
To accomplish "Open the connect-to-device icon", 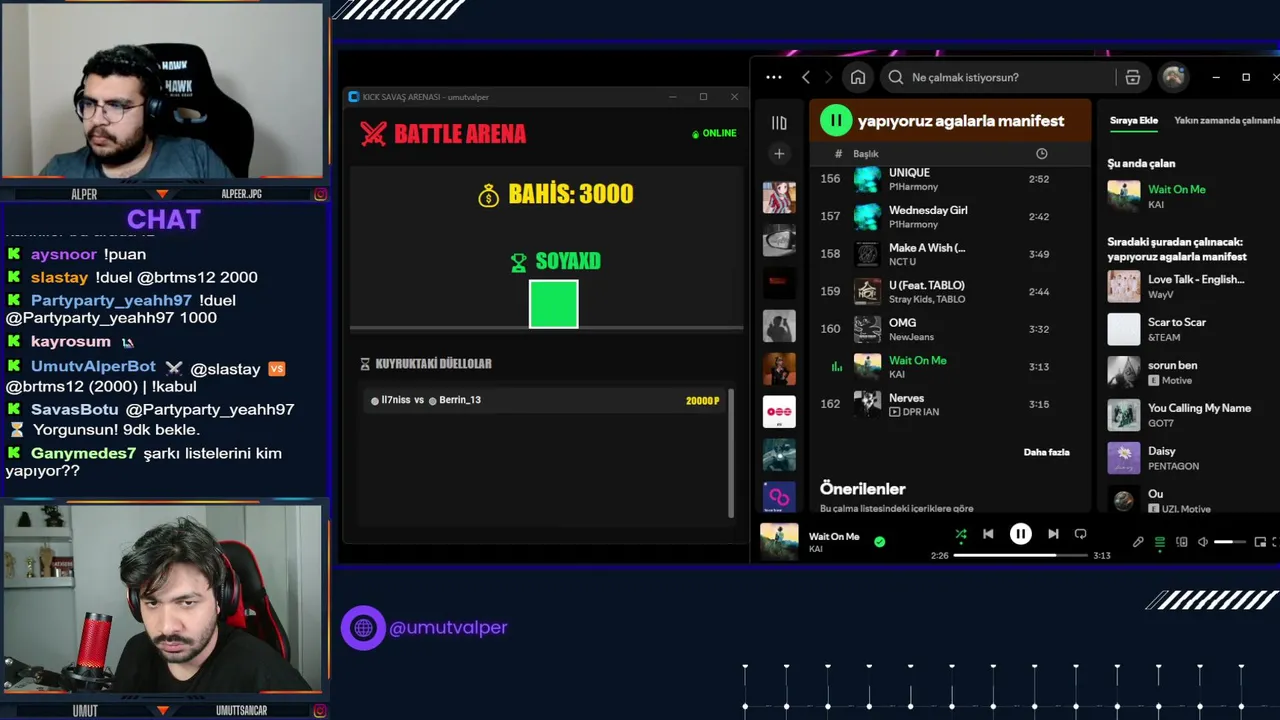I will tap(1182, 542).
